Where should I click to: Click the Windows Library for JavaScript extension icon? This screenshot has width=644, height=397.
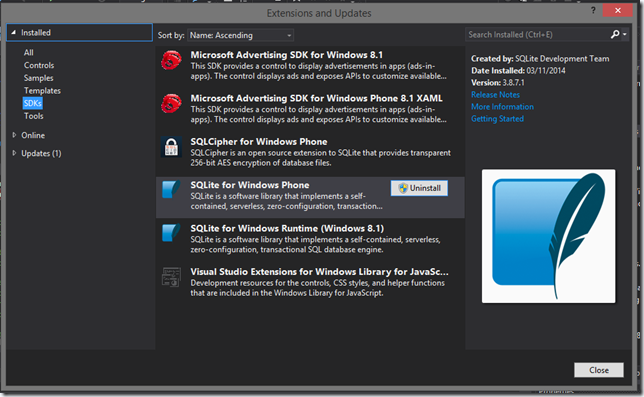pyautogui.click(x=171, y=277)
